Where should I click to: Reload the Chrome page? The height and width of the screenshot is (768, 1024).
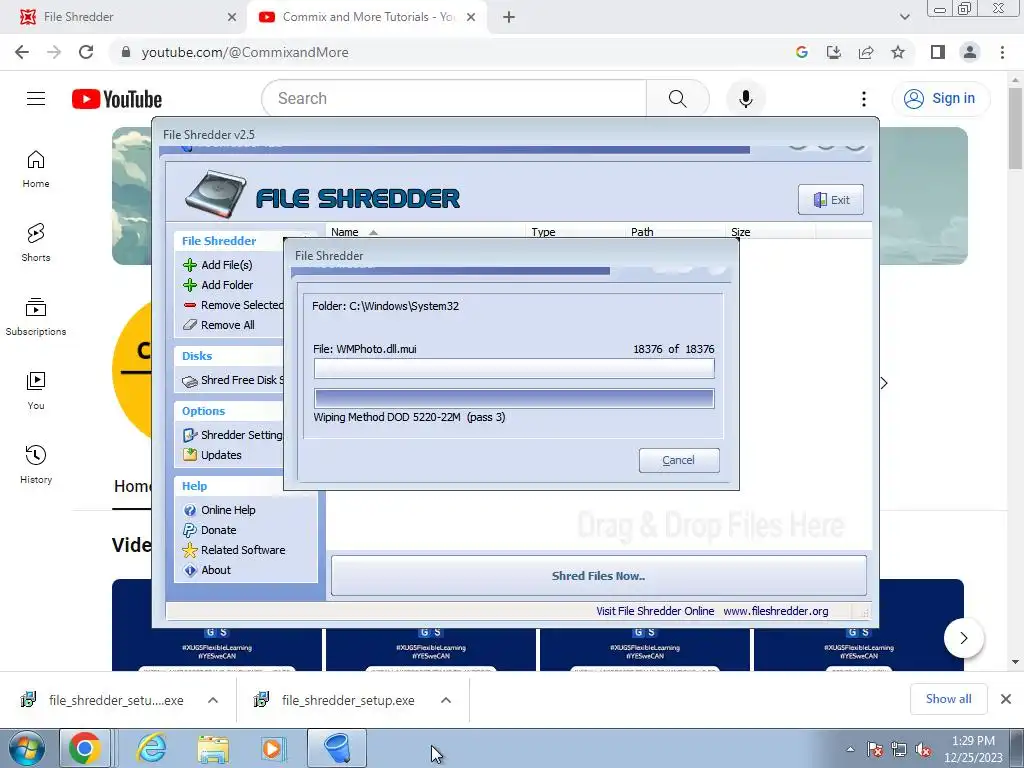click(x=86, y=52)
